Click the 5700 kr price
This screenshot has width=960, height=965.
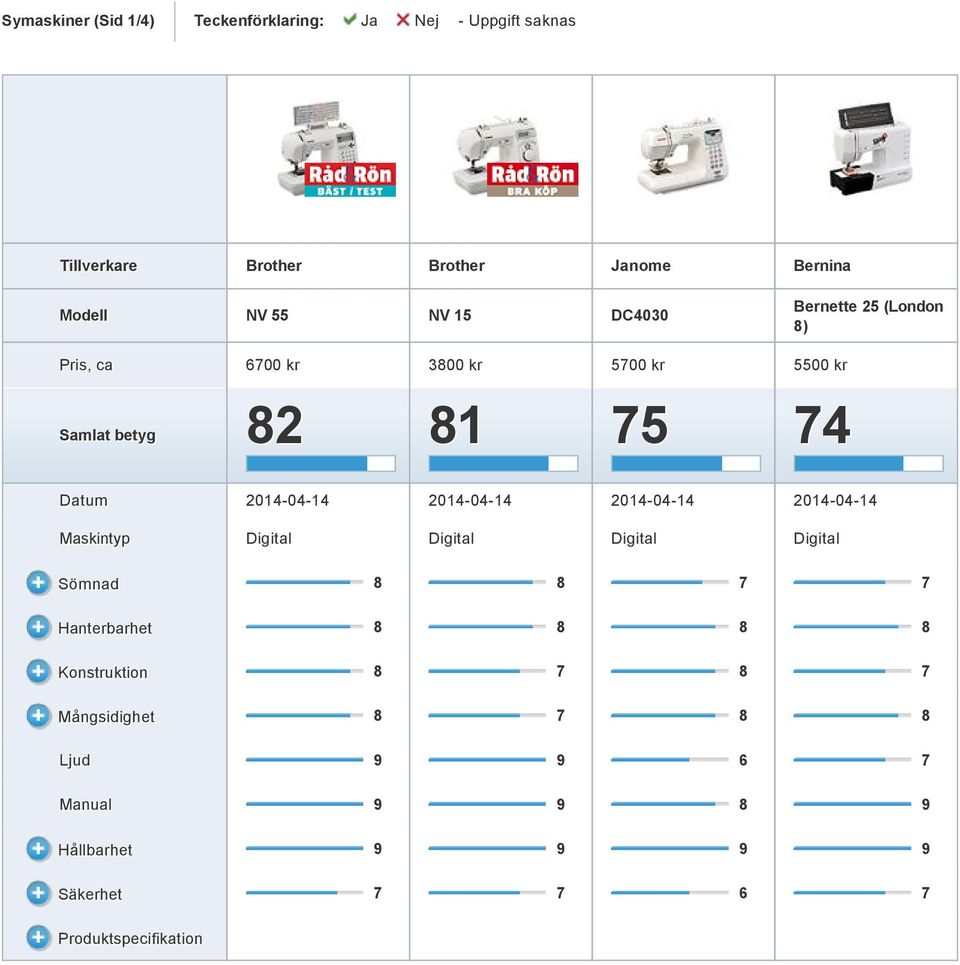(638, 365)
